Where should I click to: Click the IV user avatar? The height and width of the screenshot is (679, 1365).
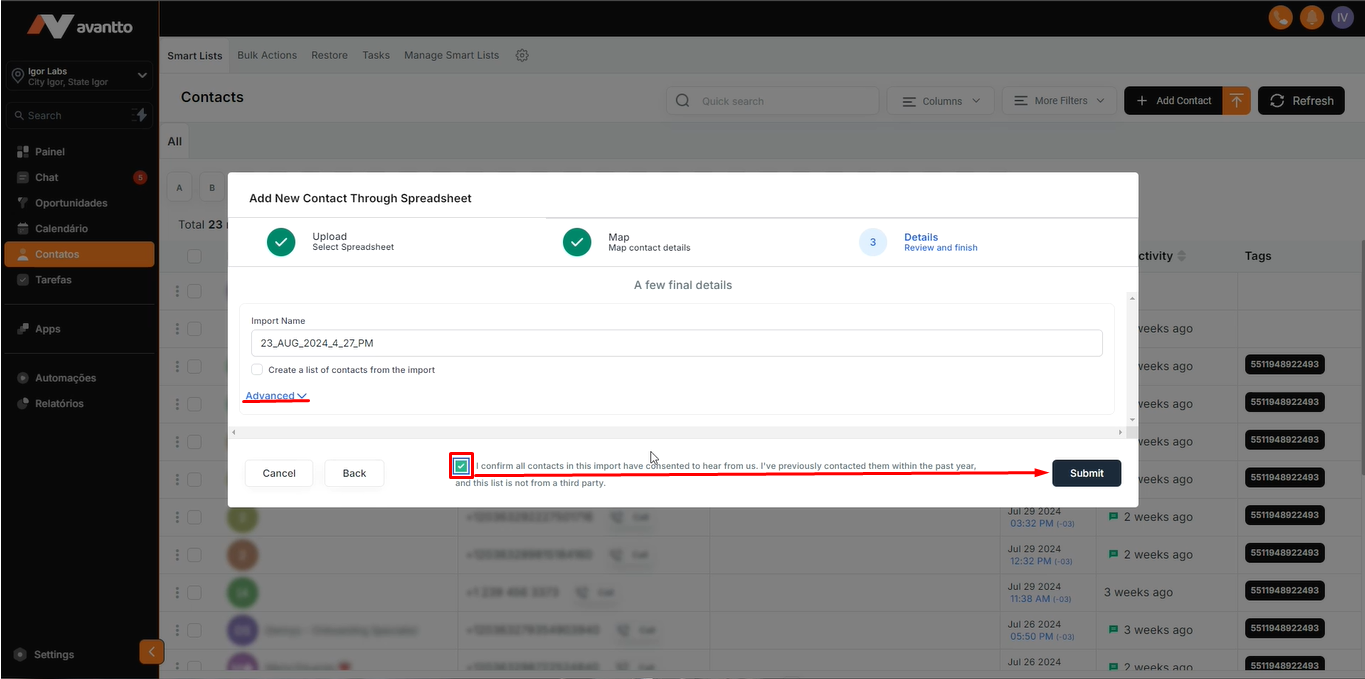pyautogui.click(x=1341, y=17)
